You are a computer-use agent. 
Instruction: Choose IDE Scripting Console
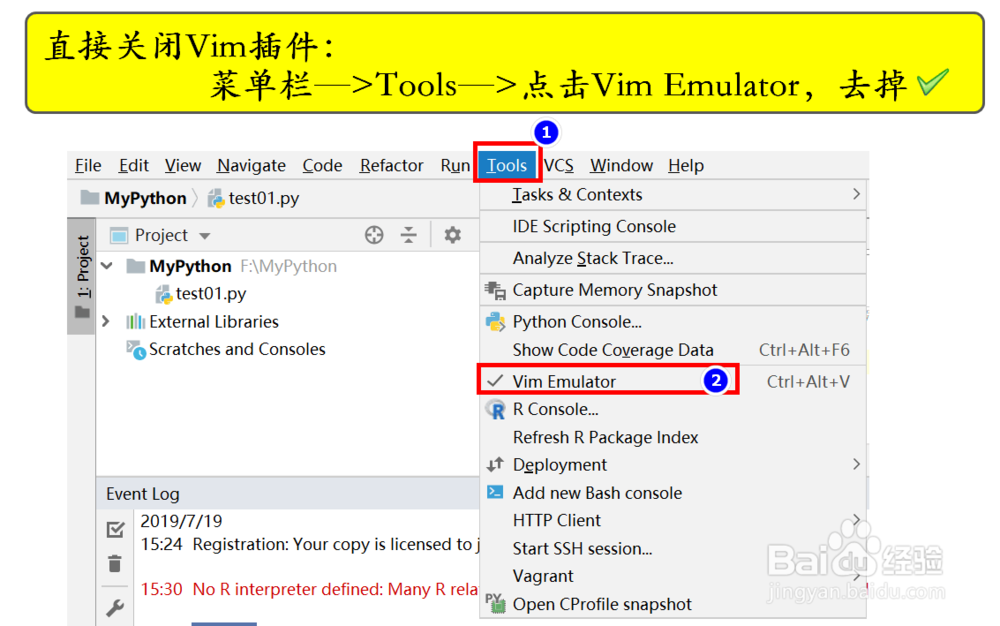pyautogui.click(x=673, y=226)
